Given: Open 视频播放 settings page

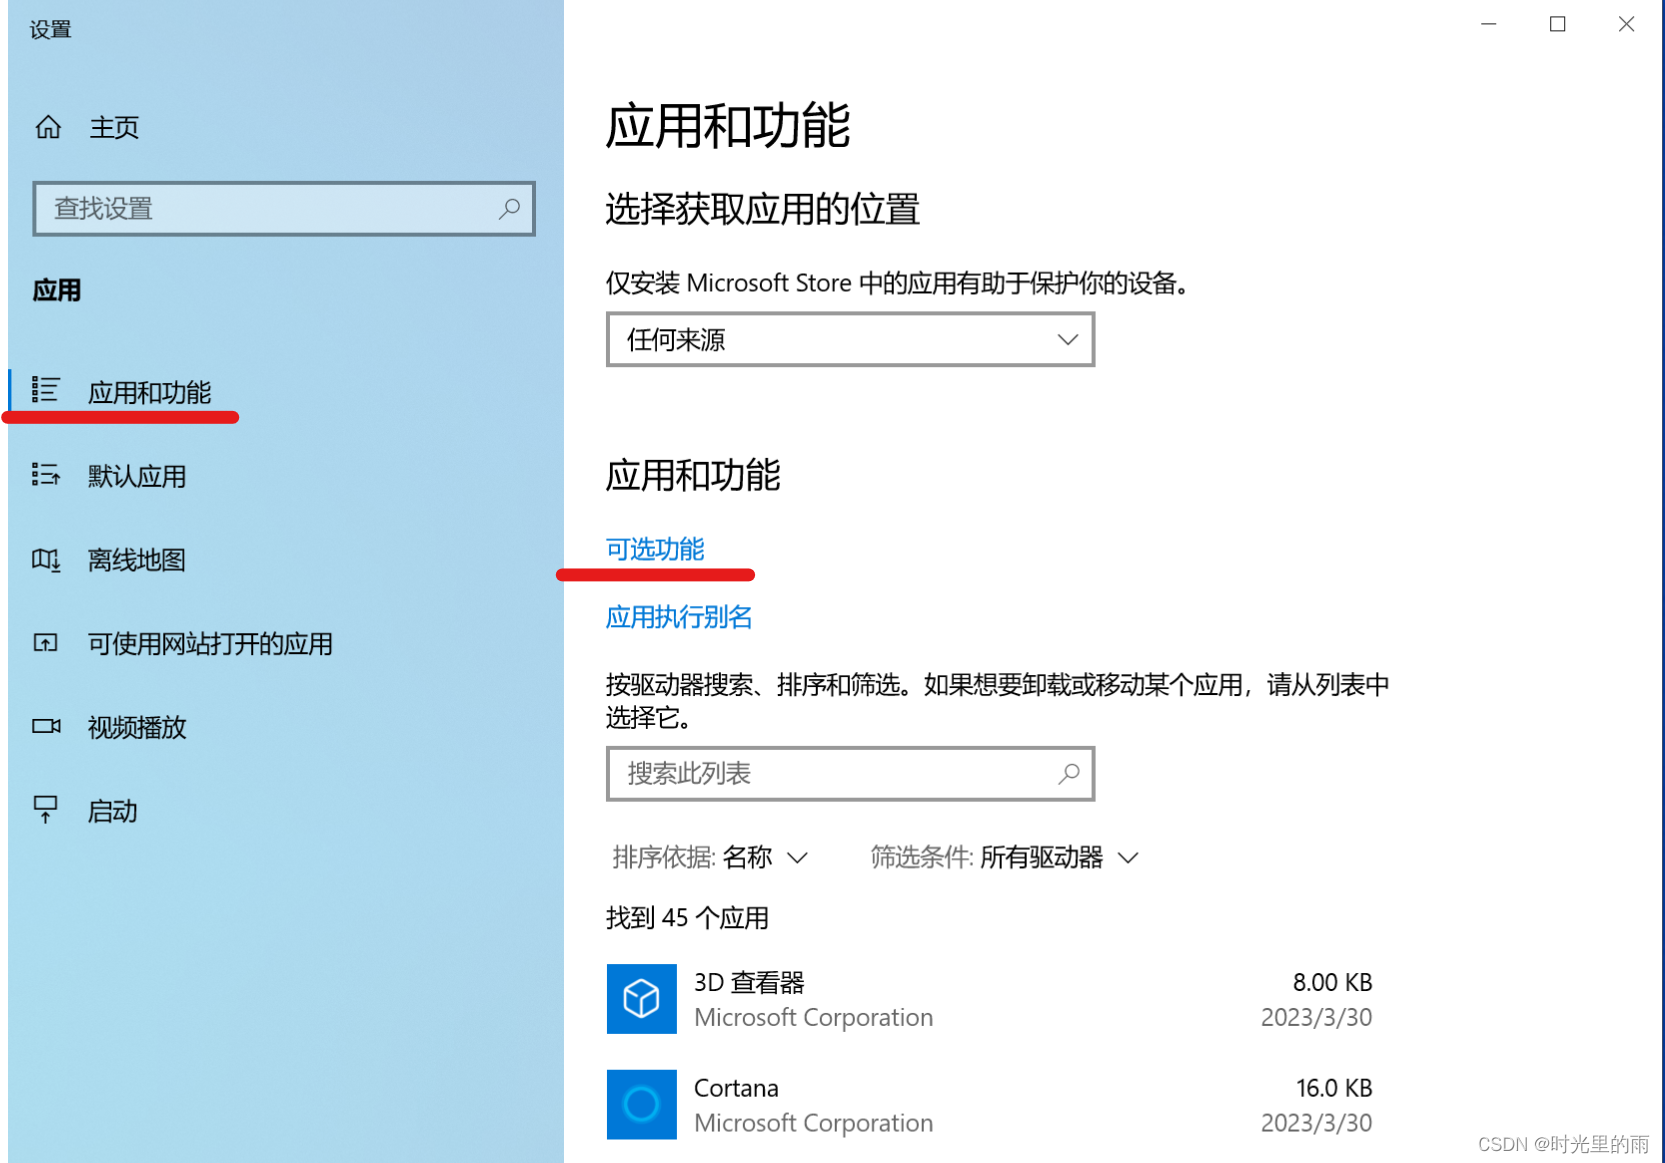Looking at the screenshot, I should coord(137,727).
